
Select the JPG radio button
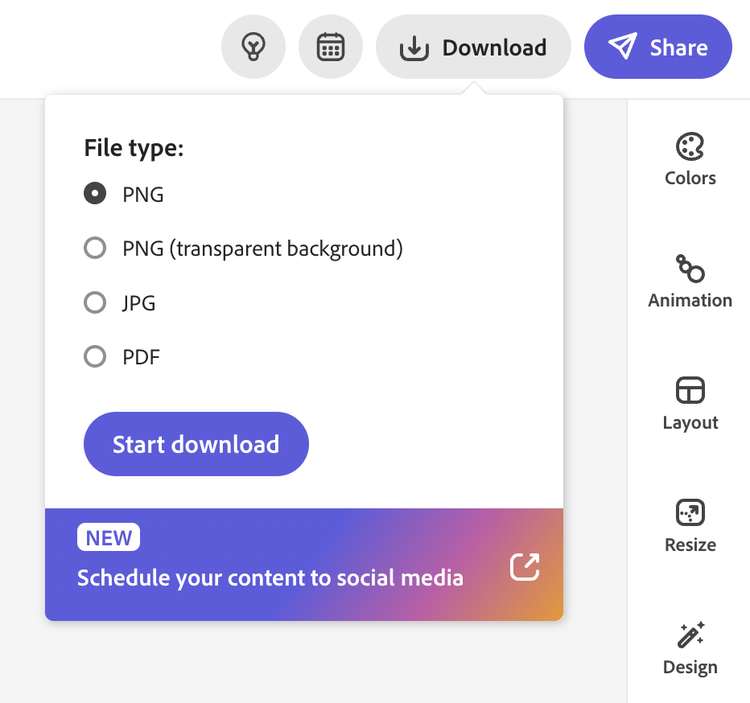point(95,302)
